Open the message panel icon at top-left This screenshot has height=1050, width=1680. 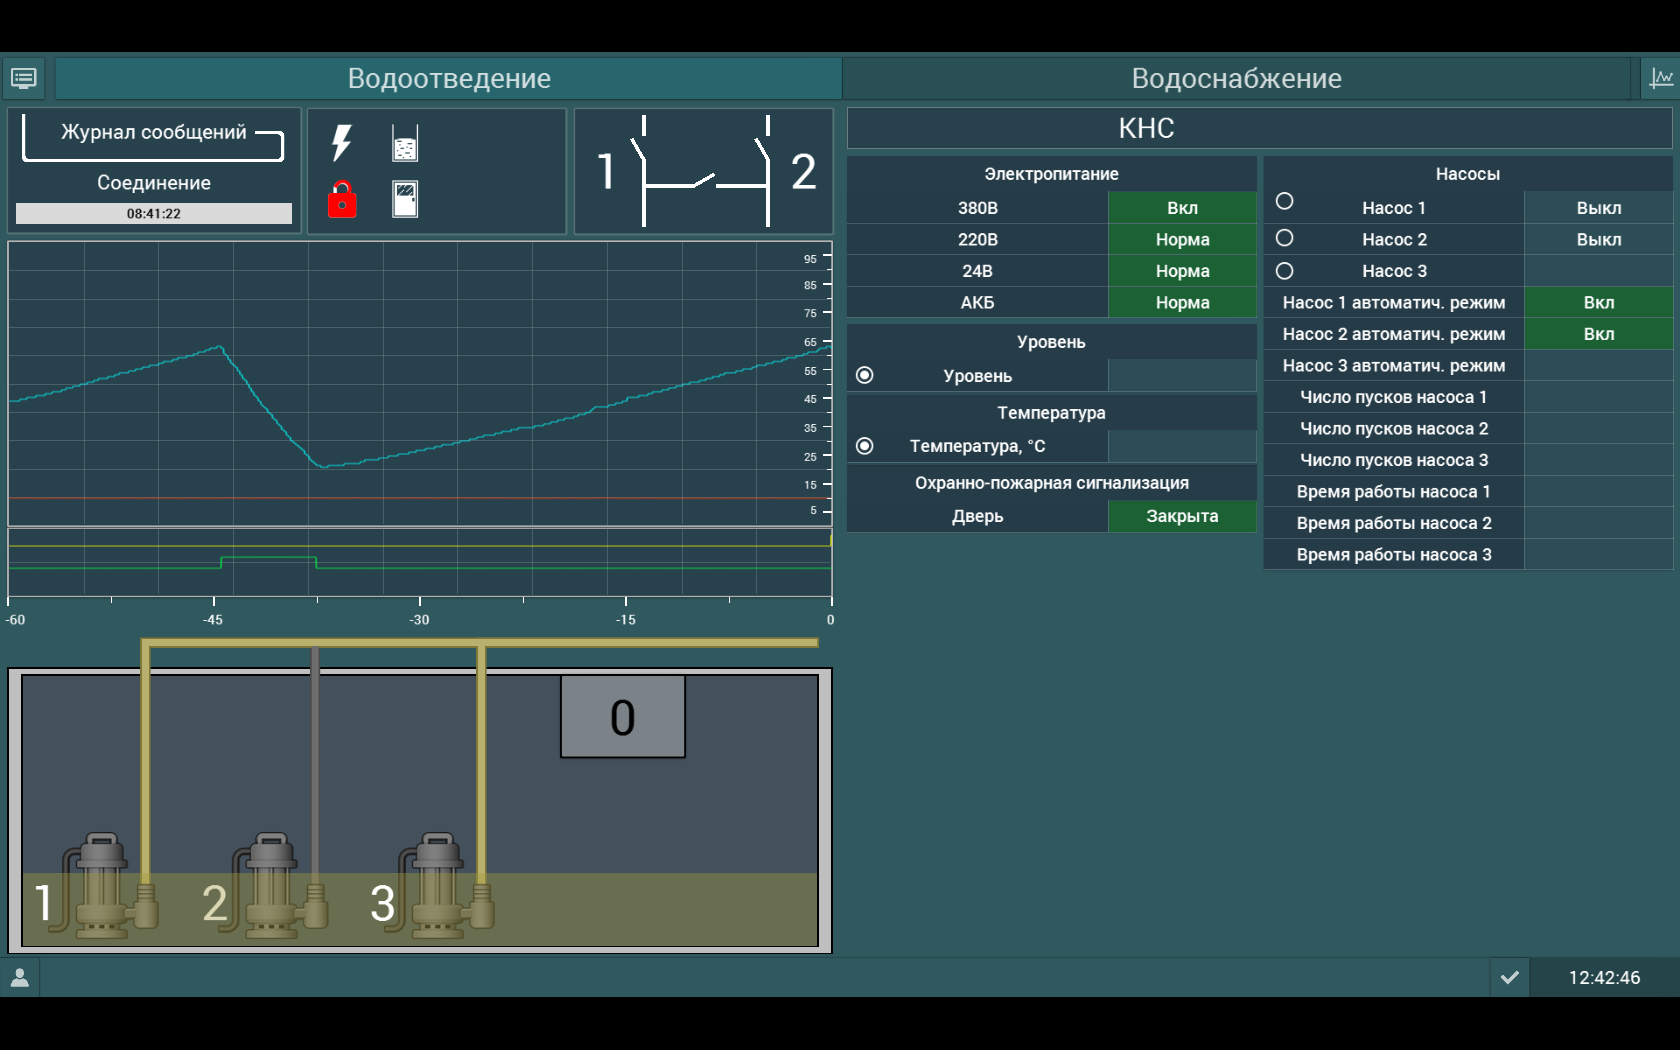[x=24, y=78]
